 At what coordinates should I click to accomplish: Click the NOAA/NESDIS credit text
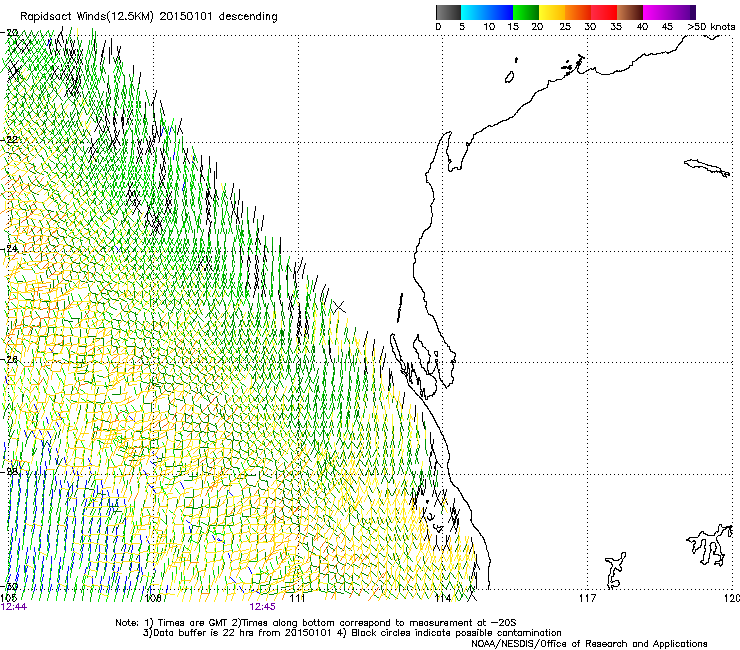[x=589, y=644]
